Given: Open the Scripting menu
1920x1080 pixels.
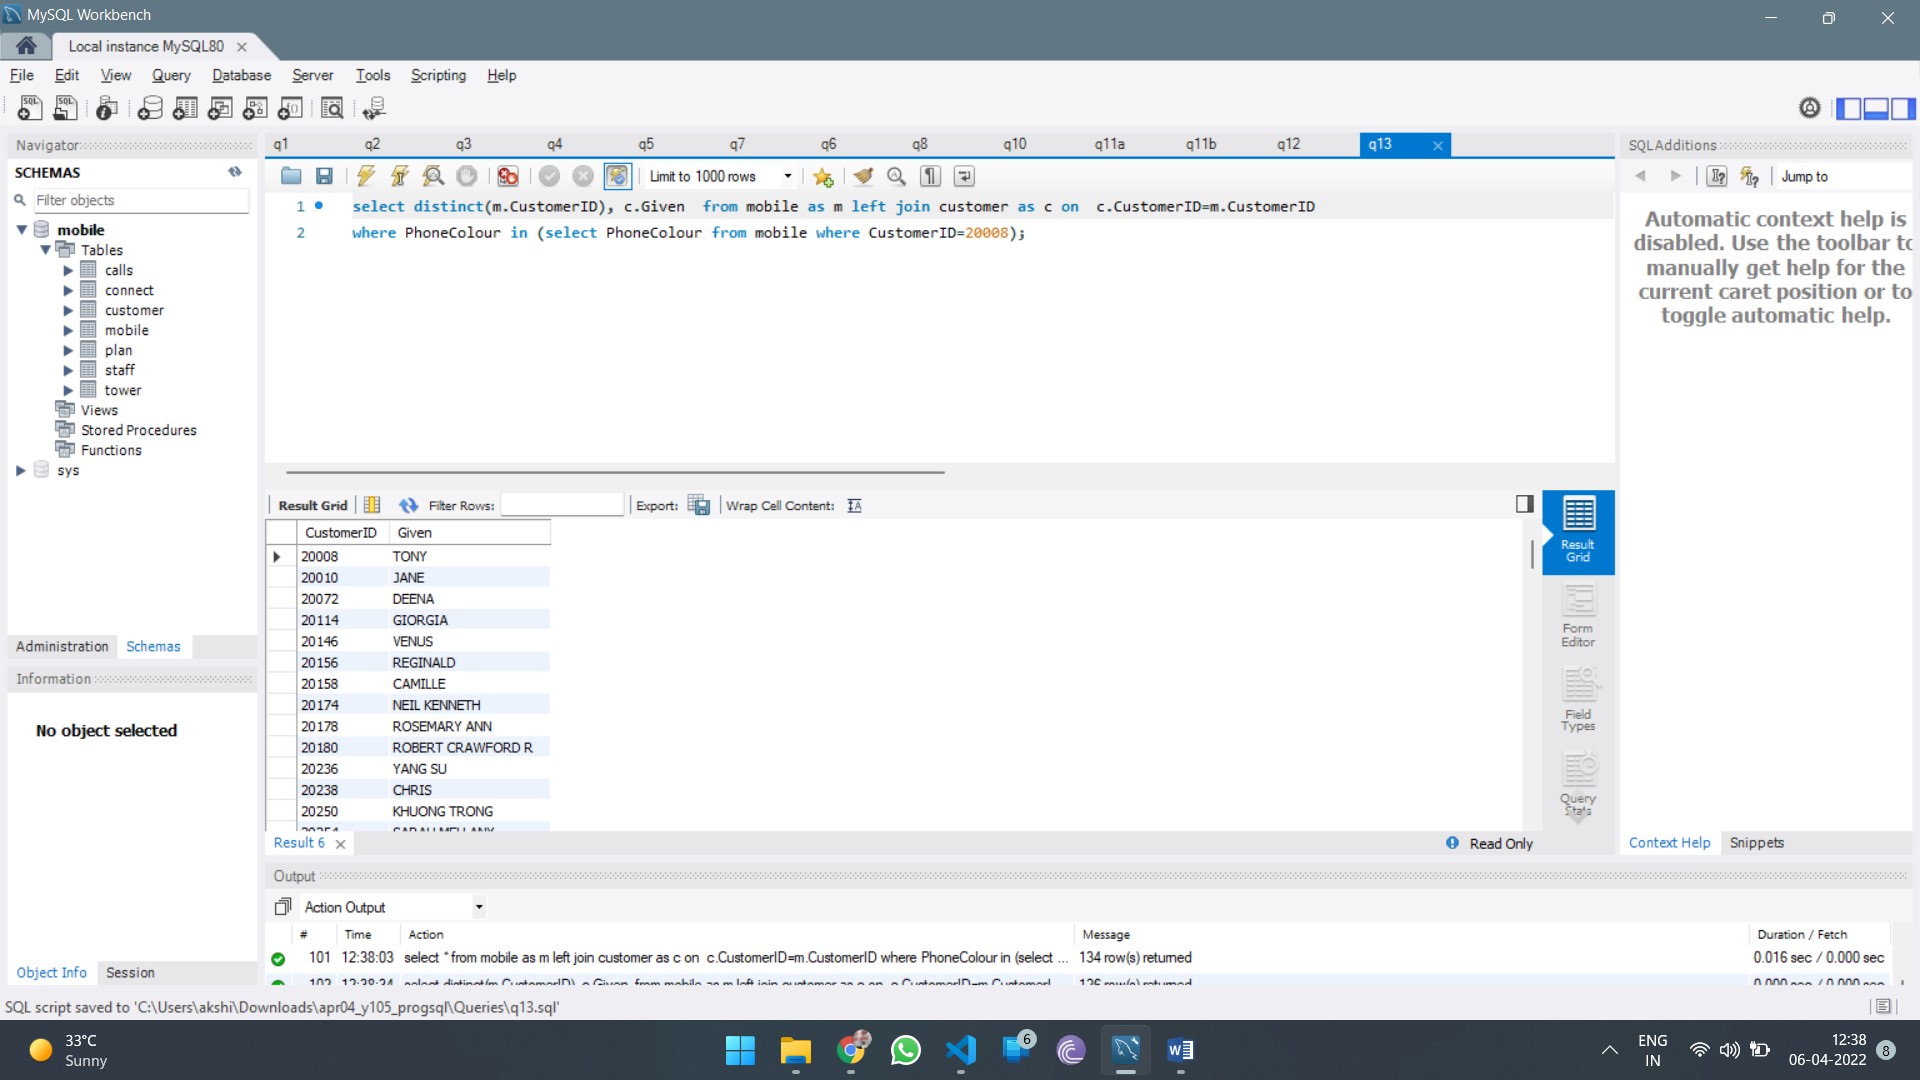Looking at the screenshot, I should [x=438, y=75].
